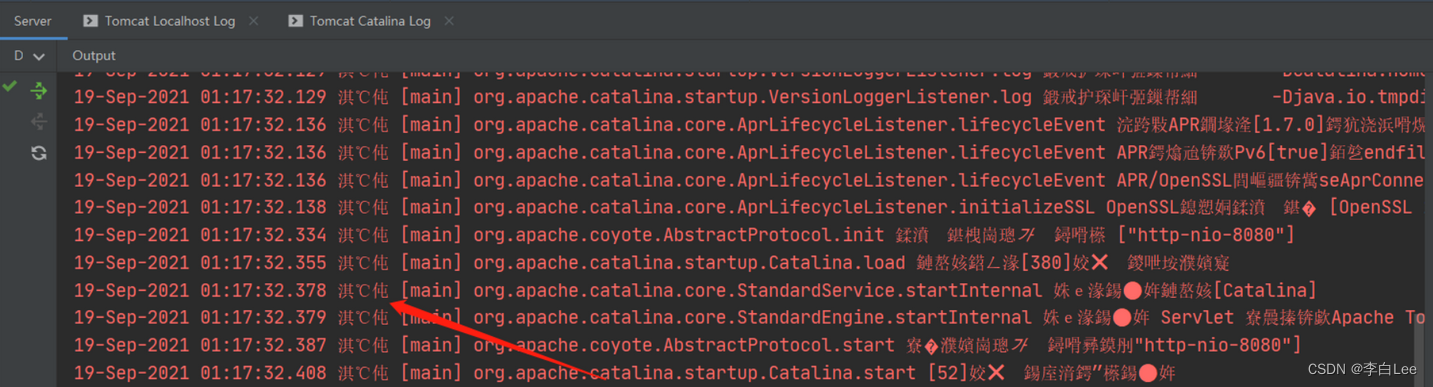The image size is (1433, 387).
Task: Expand the D deployment dropdown chevron
Action: tap(39, 56)
